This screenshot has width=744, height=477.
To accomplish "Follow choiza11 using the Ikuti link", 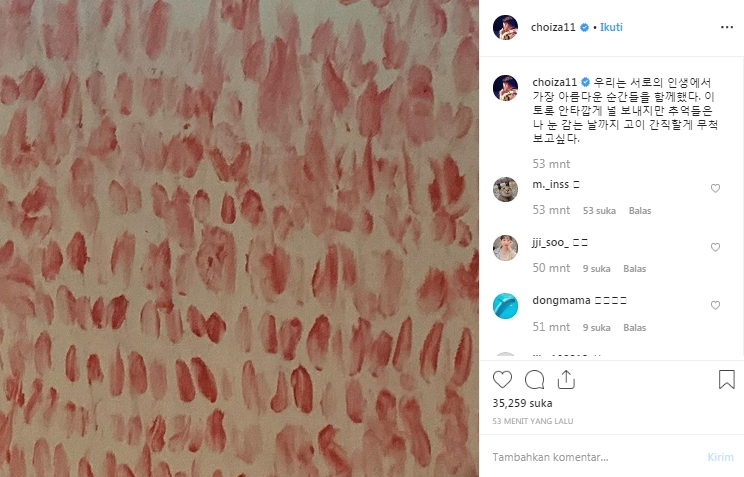I will (611, 27).
